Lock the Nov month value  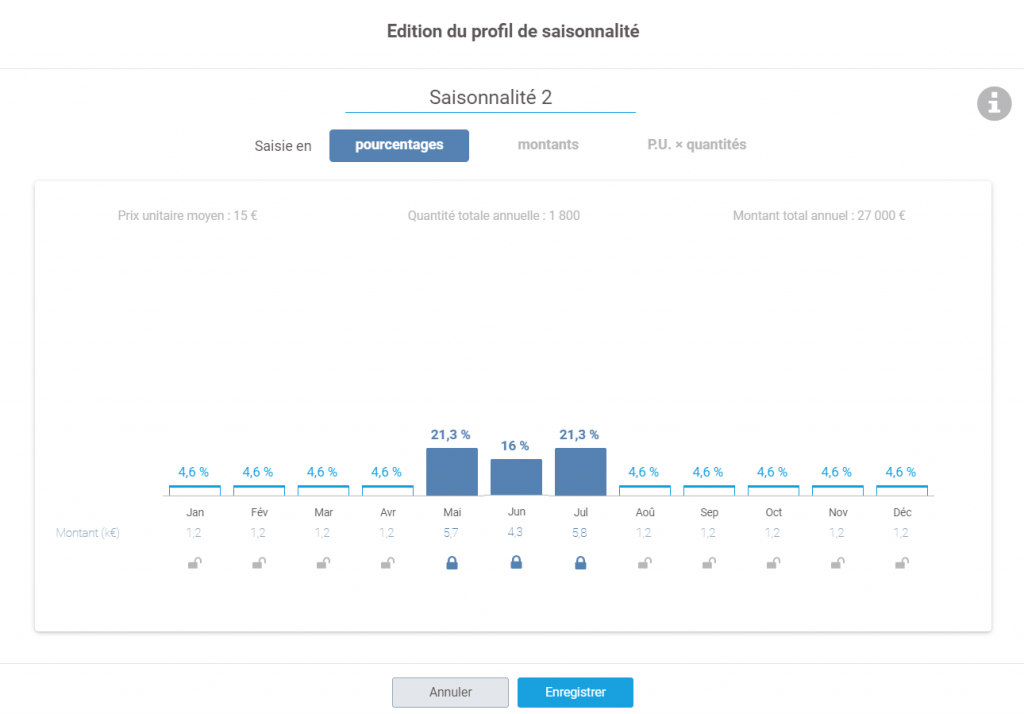click(837, 562)
